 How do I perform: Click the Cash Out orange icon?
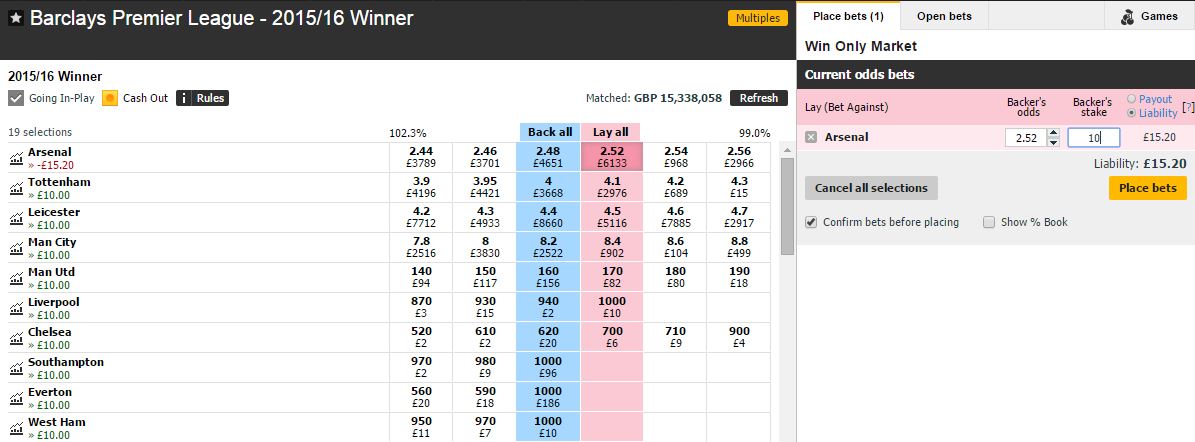(110, 98)
